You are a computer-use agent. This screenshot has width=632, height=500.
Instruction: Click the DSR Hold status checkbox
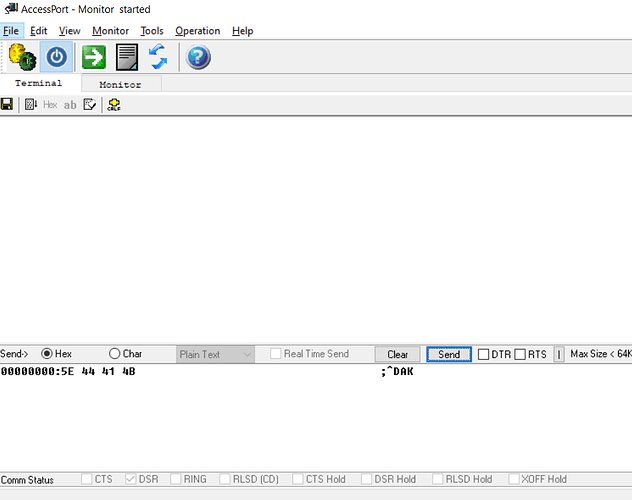(x=366, y=479)
